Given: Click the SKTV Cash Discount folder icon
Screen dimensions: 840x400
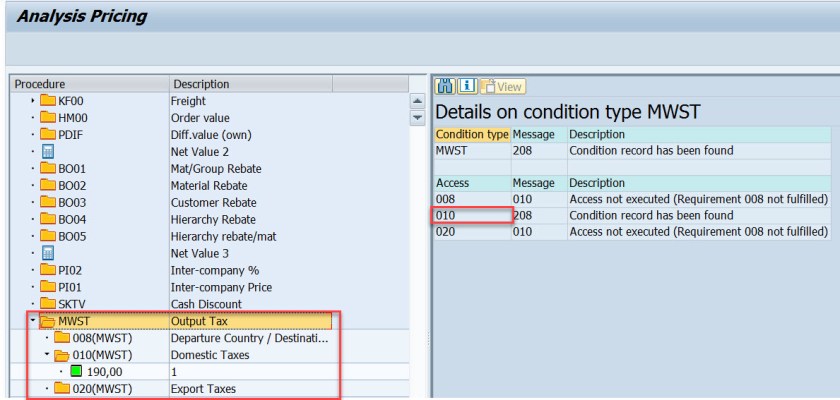Looking at the screenshot, I should tap(48, 304).
